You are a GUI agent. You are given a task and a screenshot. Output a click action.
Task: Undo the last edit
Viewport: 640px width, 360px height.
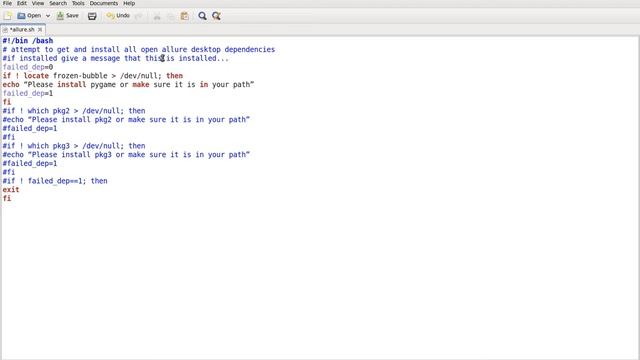118,16
